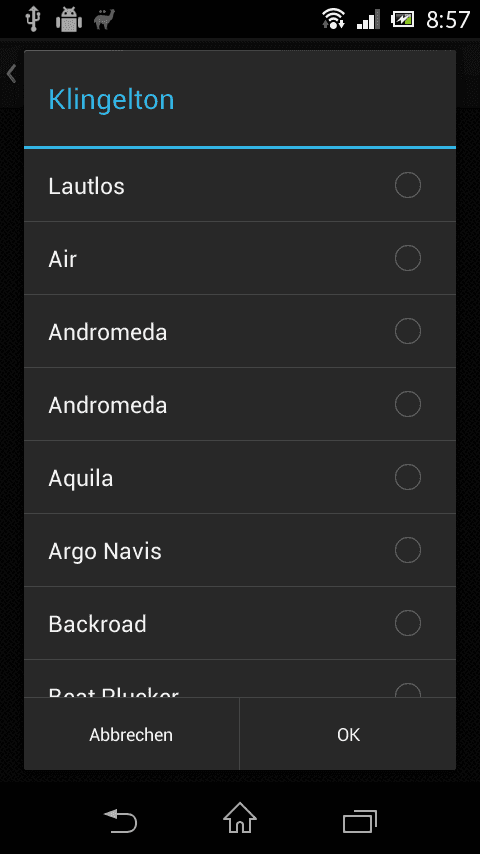Tap the Wi-Fi signal status icon

pos(333,19)
